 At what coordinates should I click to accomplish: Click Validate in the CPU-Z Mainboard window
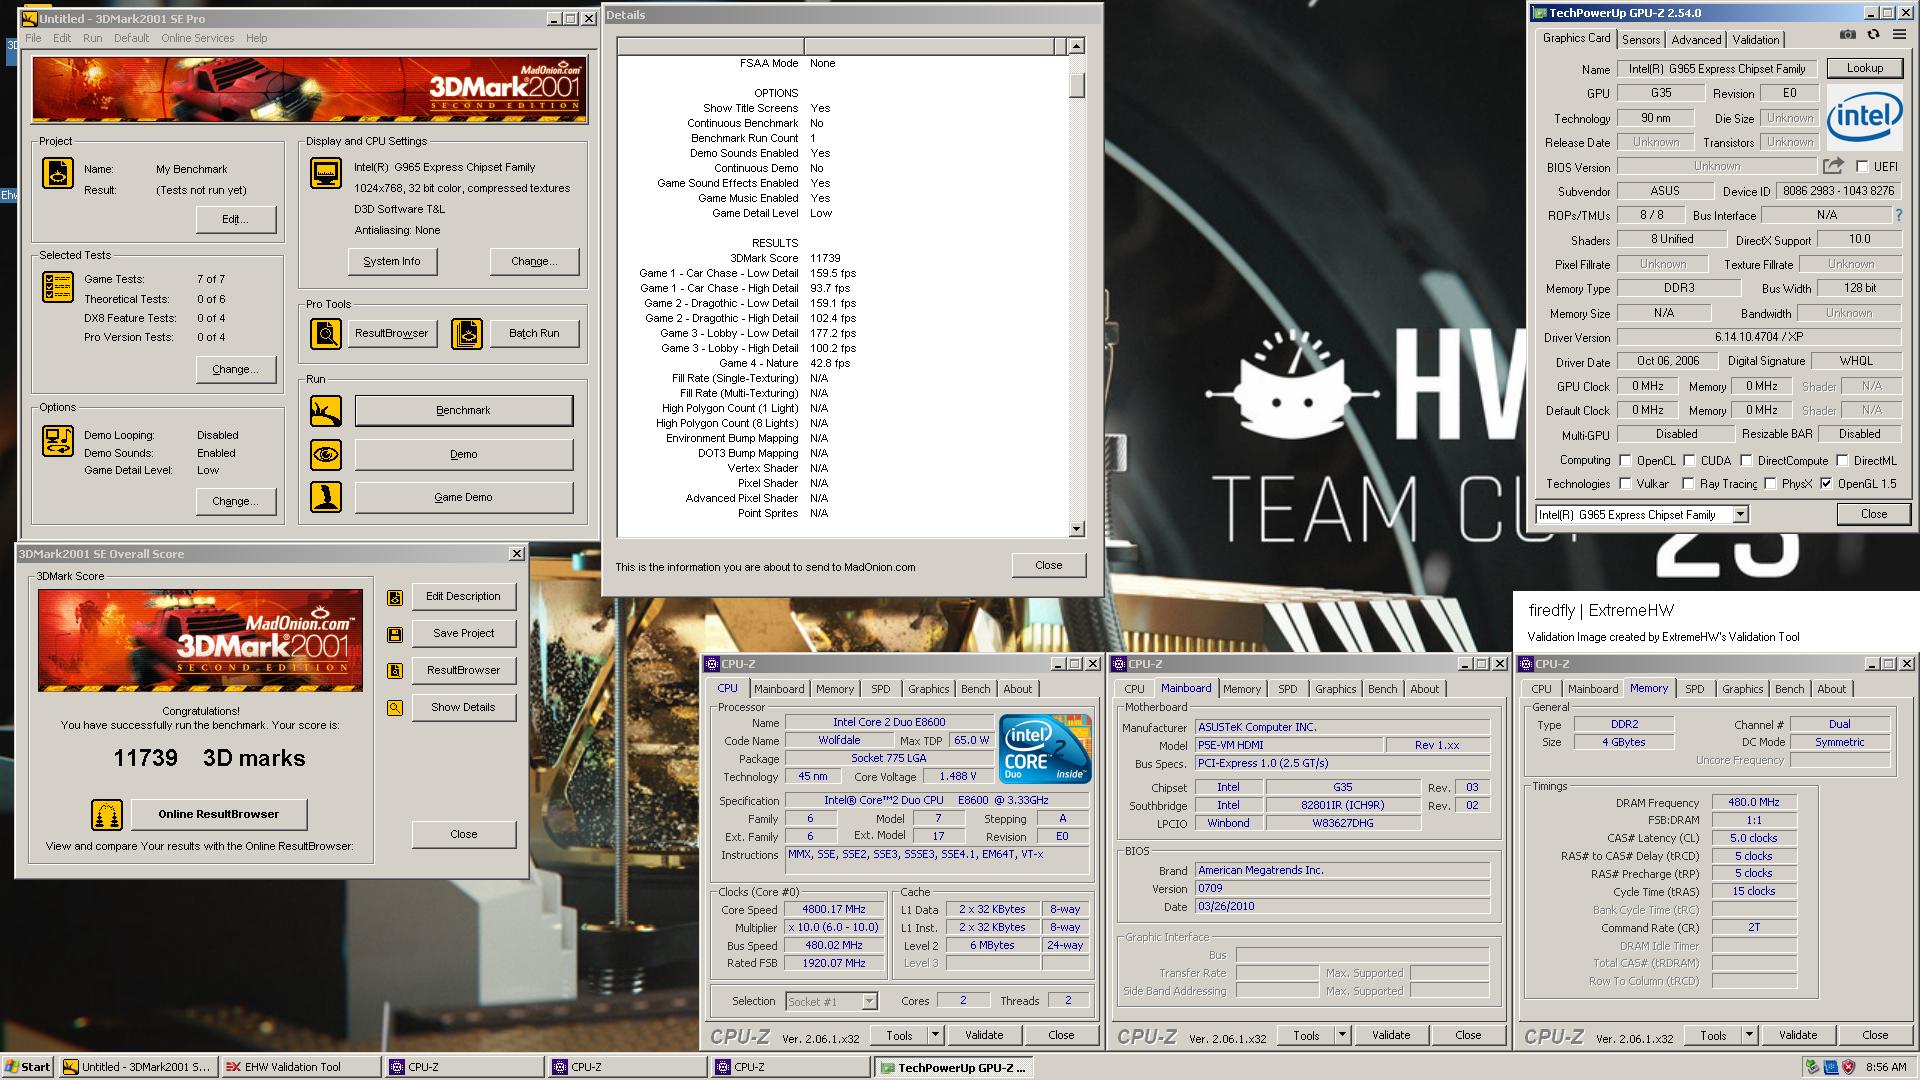(1391, 1035)
